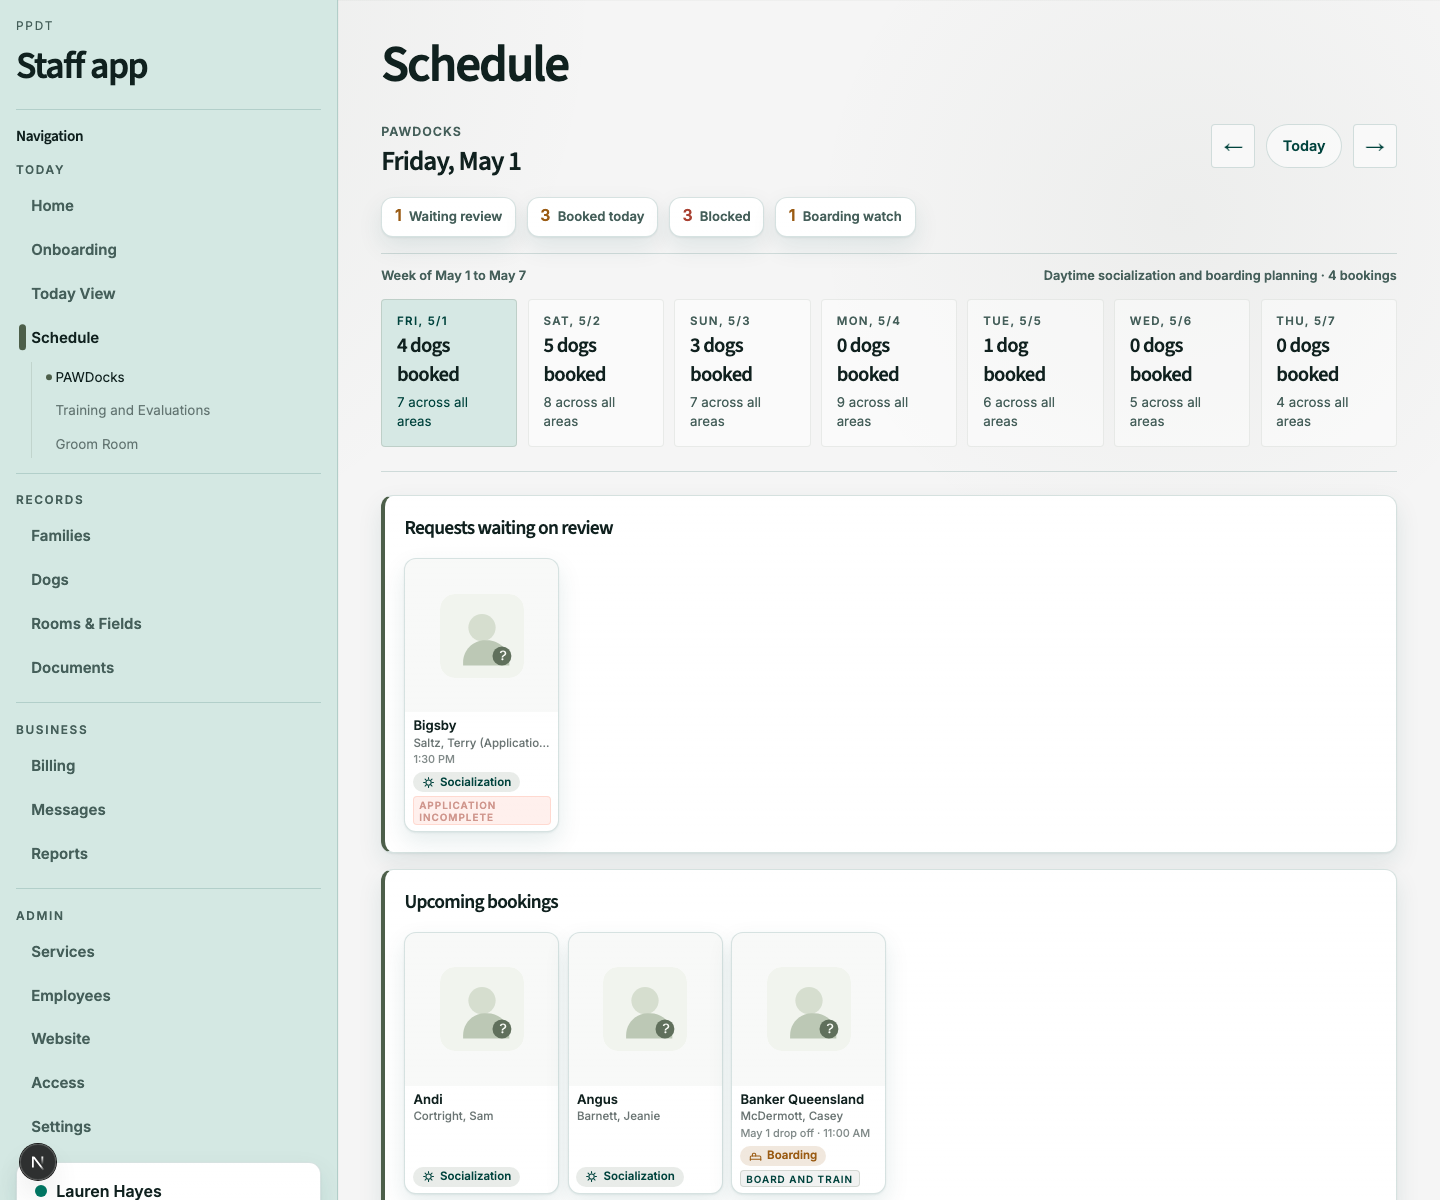Click '1:30 PM' time on Bigsby
1440x1200 pixels.
point(434,759)
